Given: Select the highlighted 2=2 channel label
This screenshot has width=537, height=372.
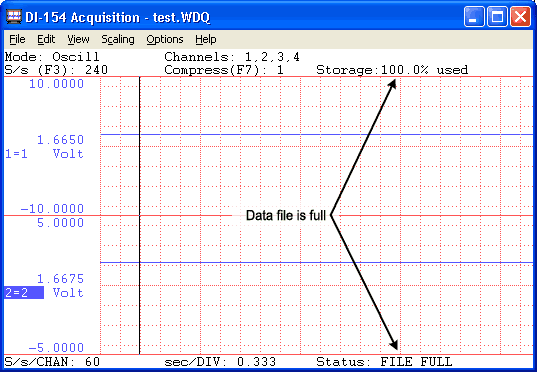Looking at the screenshot, I should (24, 293).
